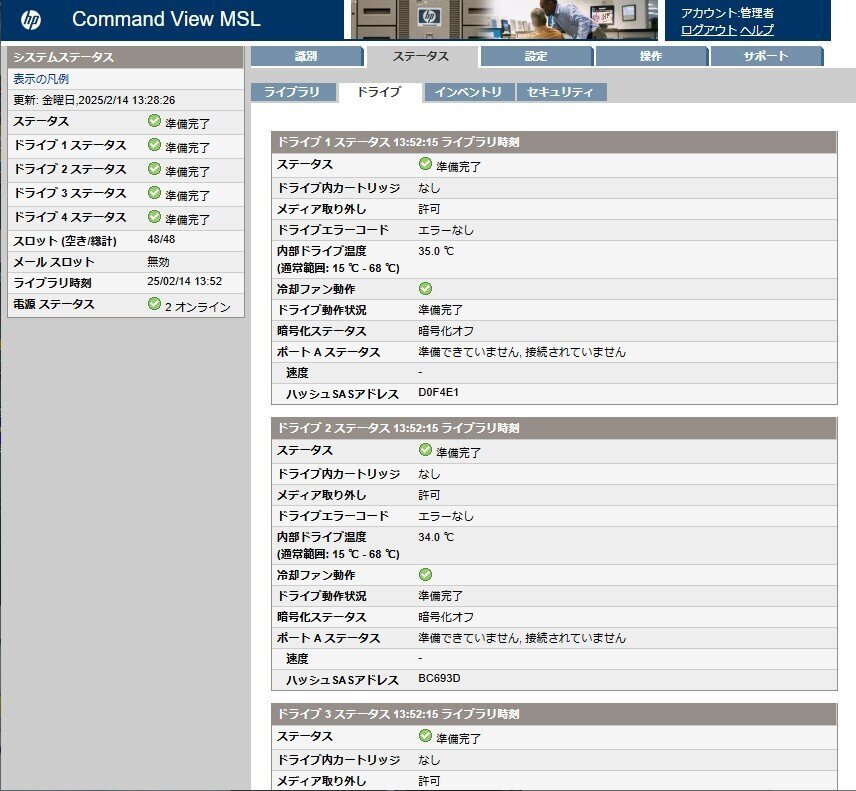Click Drive 1 暗号化ステータス value 暗号化オフ
Viewport: 856px width, 791px height.
446,331
